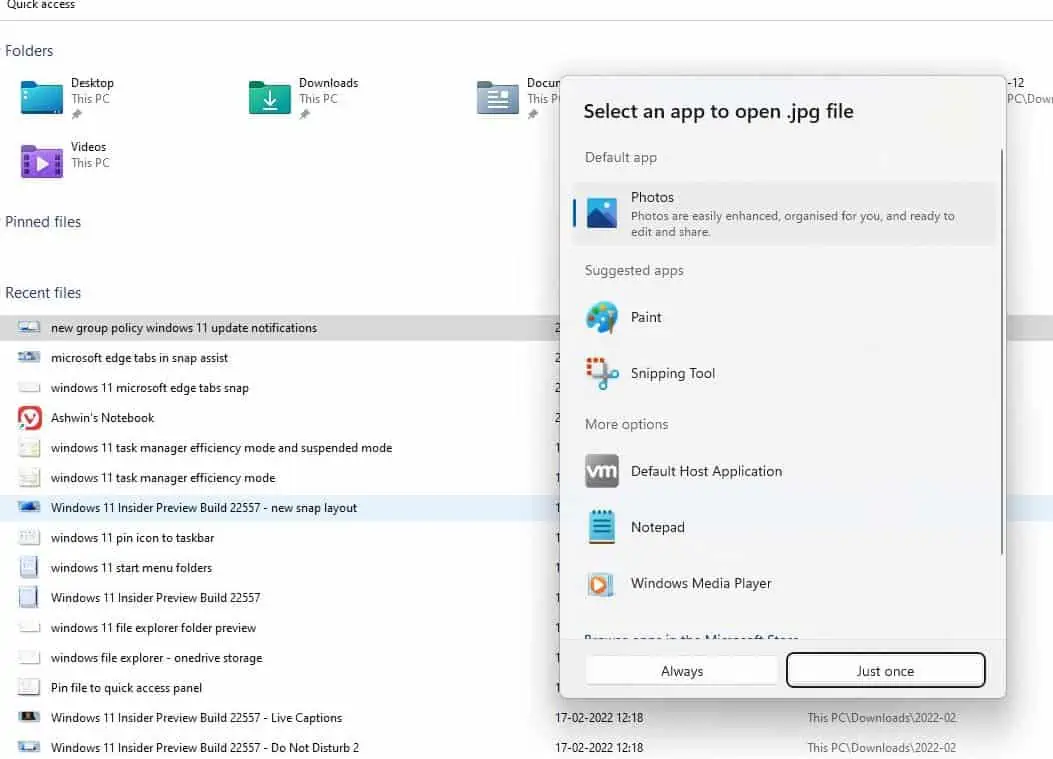This screenshot has height=759, width=1053.
Task: Click the Notepad icon
Action: [x=602, y=527]
